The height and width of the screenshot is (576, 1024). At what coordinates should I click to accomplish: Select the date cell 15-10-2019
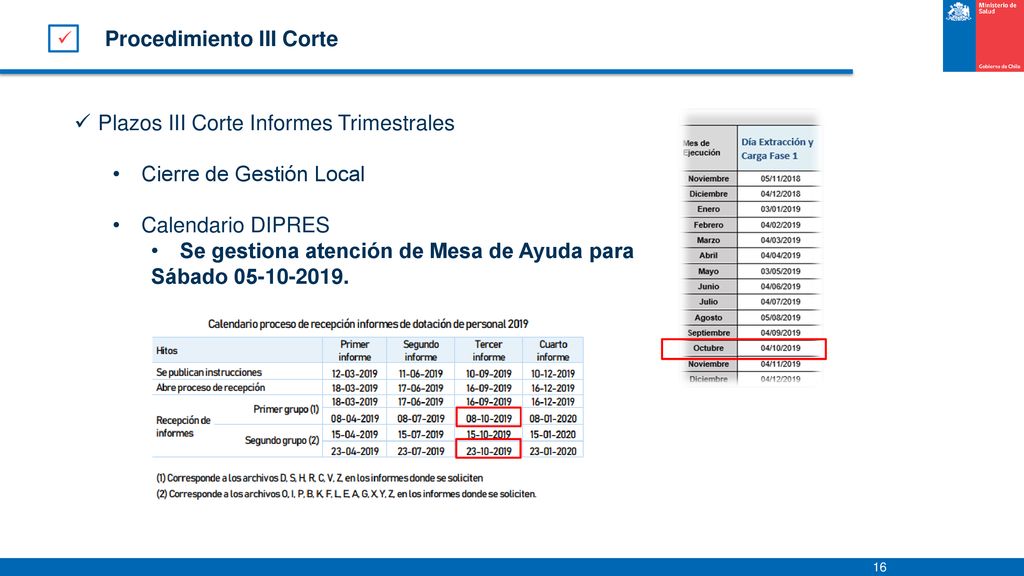coord(488,434)
